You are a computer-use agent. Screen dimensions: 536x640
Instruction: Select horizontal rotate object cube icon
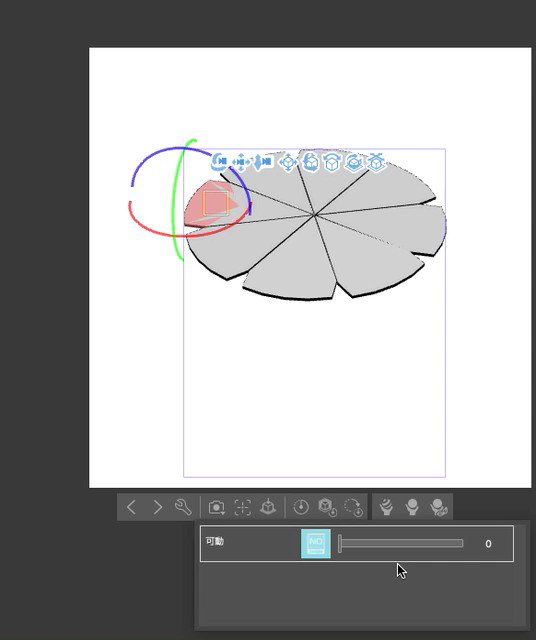pos(332,162)
